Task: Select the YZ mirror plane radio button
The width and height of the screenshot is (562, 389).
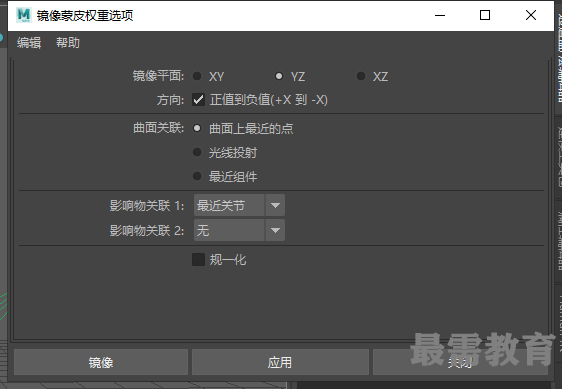Action: click(x=278, y=76)
